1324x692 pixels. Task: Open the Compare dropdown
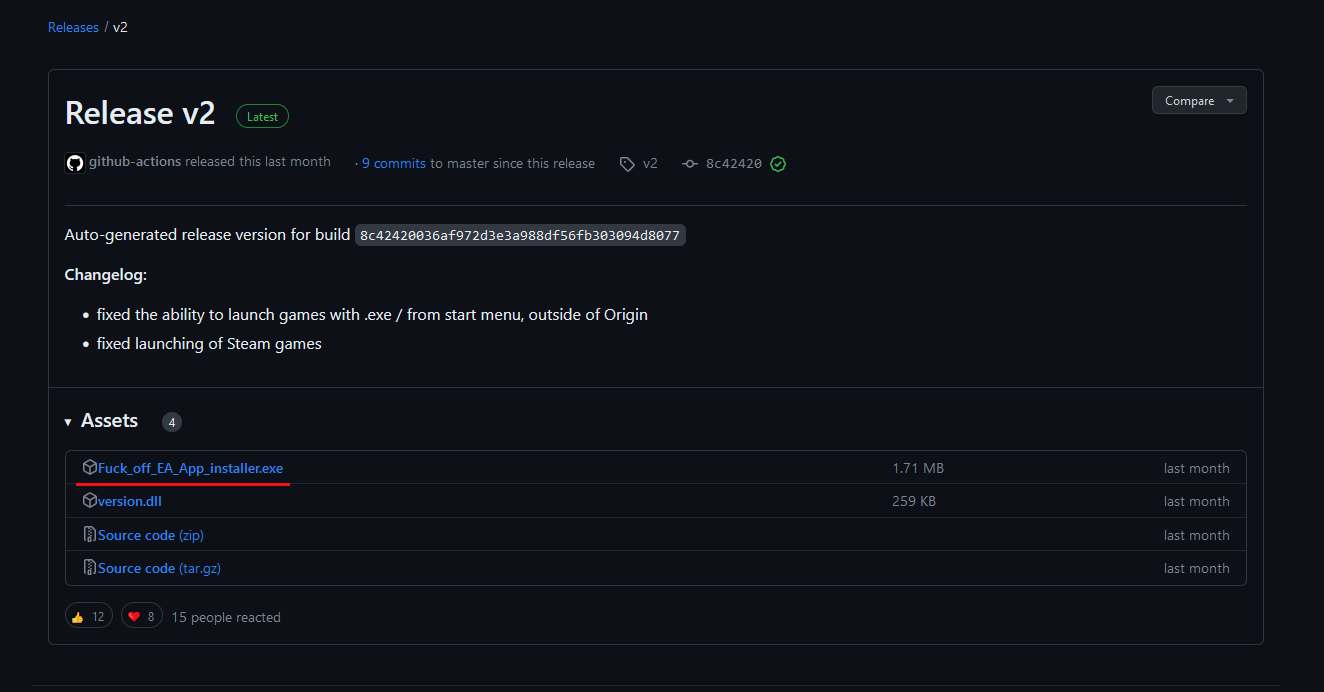[x=1198, y=101]
